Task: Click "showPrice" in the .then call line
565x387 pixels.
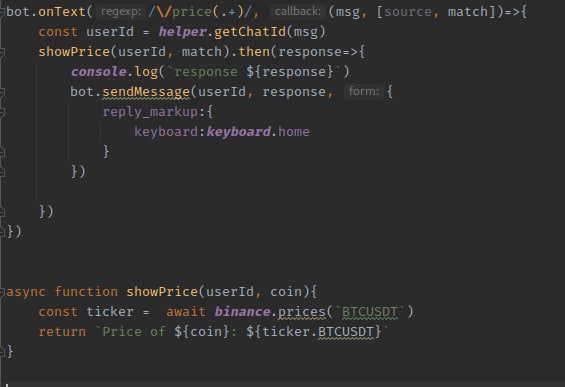Action: pos(74,52)
